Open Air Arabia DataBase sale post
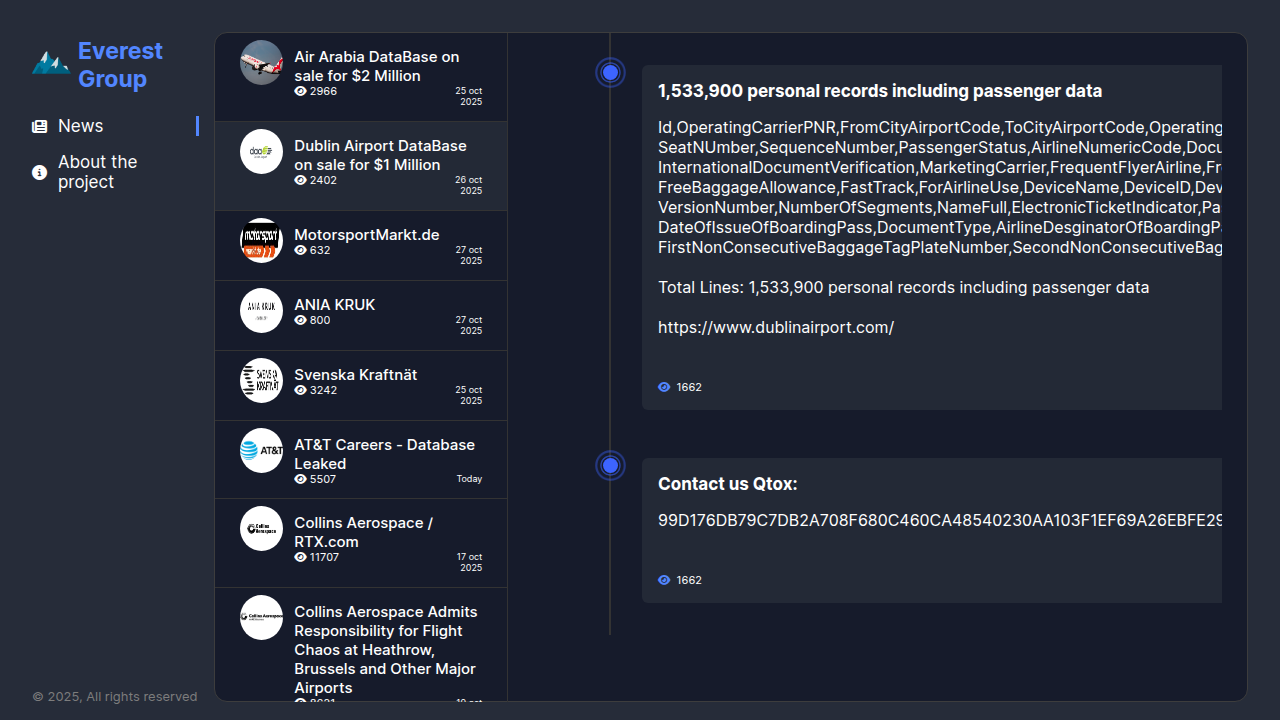1280x720 pixels. 377,66
